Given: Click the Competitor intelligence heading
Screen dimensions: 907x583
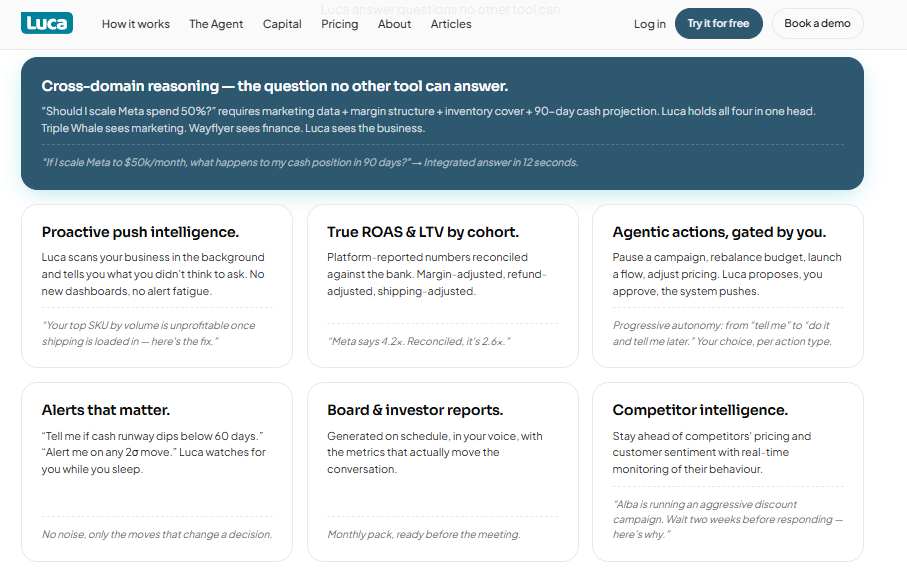Looking at the screenshot, I should [x=700, y=410].
